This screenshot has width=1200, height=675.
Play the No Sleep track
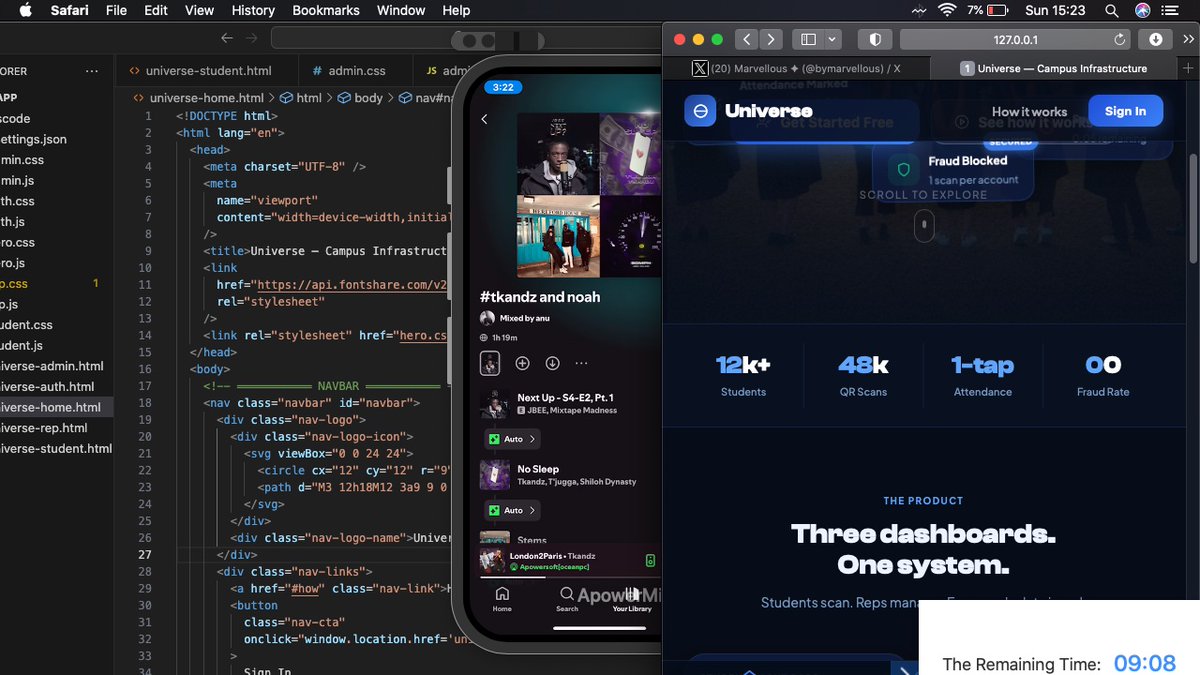tap(570, 475)
